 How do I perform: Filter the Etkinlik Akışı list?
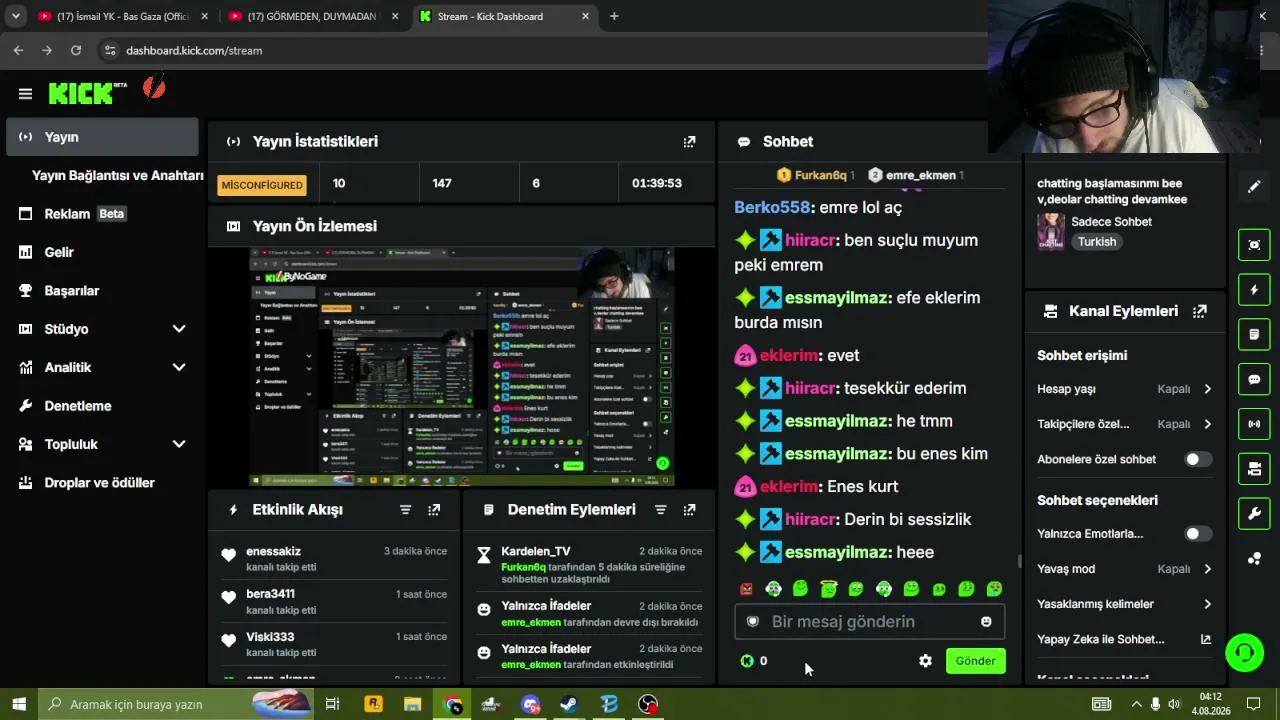coord(405,510)
